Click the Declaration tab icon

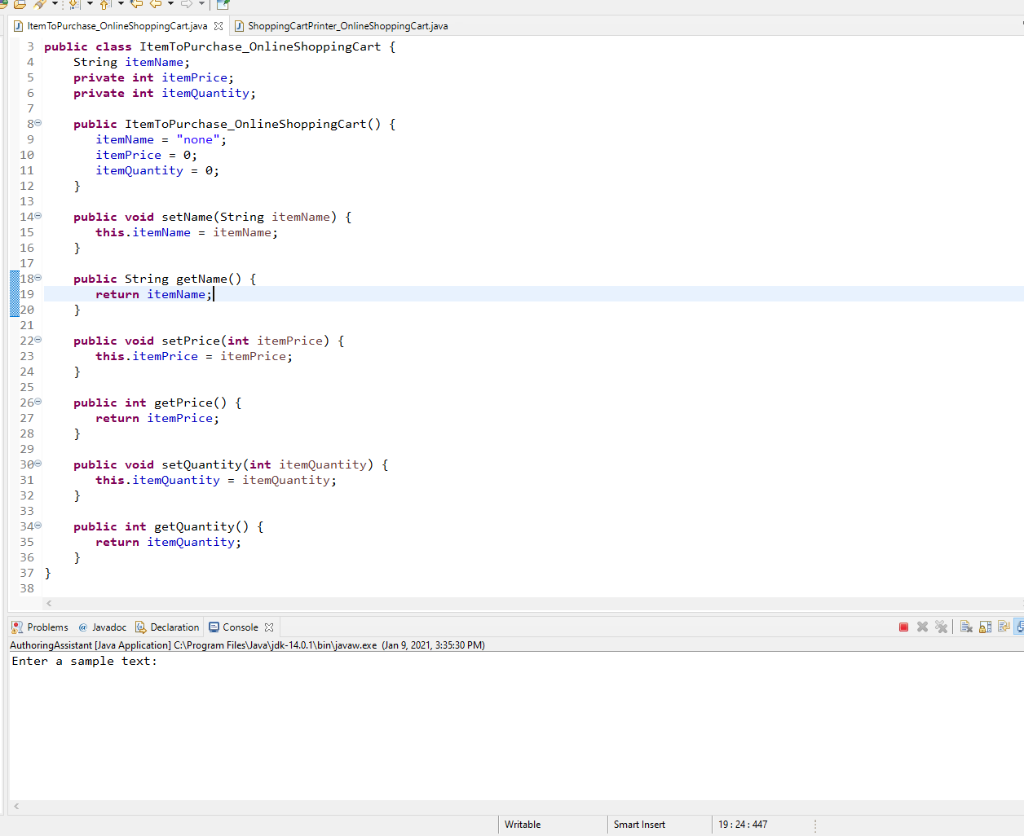click(x=140, y=627)
